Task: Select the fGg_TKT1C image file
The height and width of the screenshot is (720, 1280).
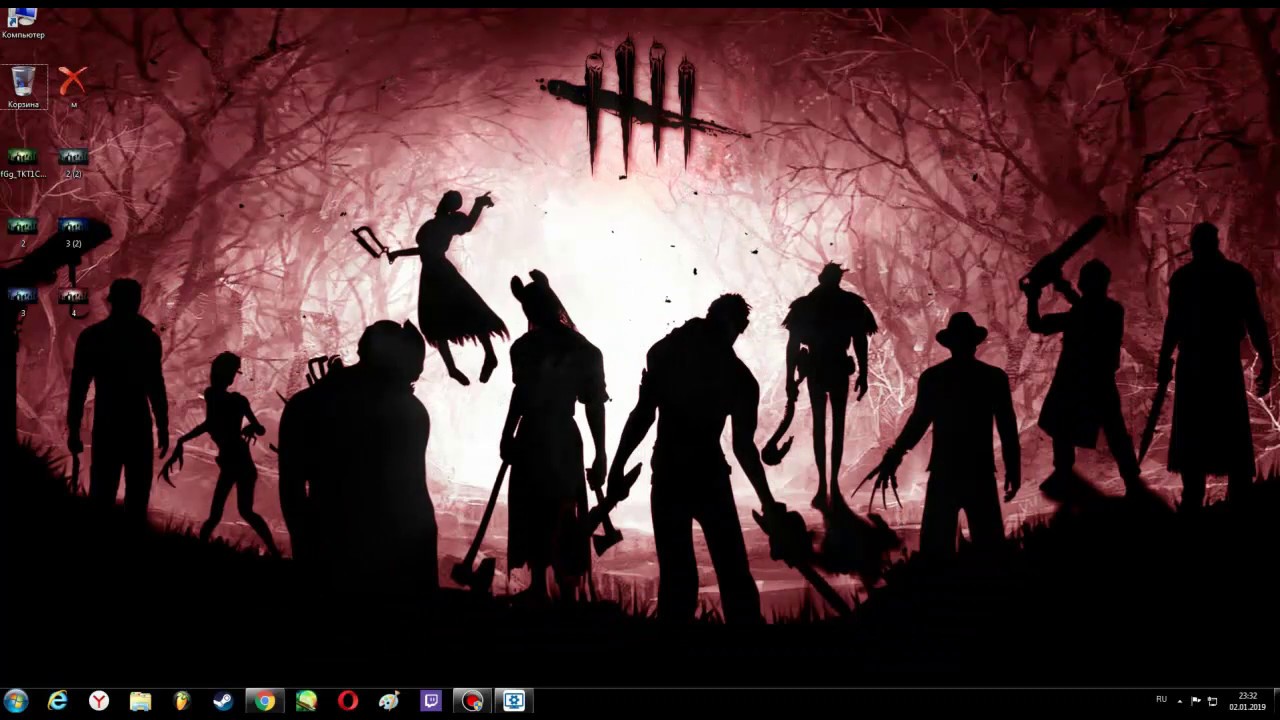Action: point(22,163)
